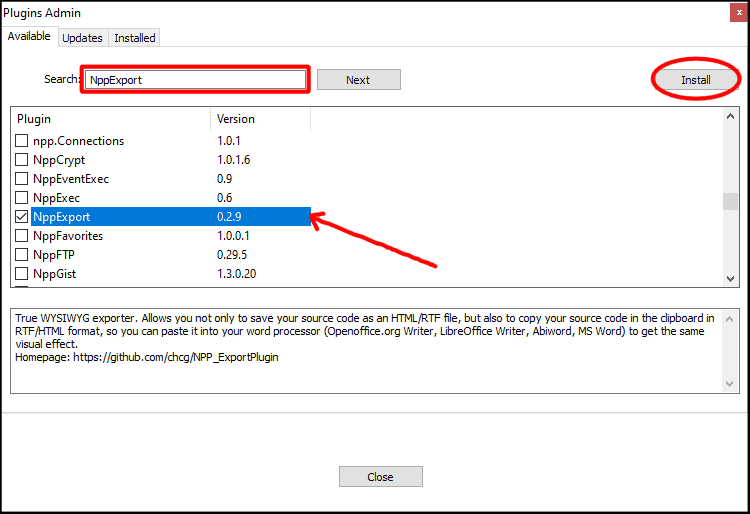Close the Plugins Admin dialog window
This screenshot has height=514, width=750.
pos(739,12)
